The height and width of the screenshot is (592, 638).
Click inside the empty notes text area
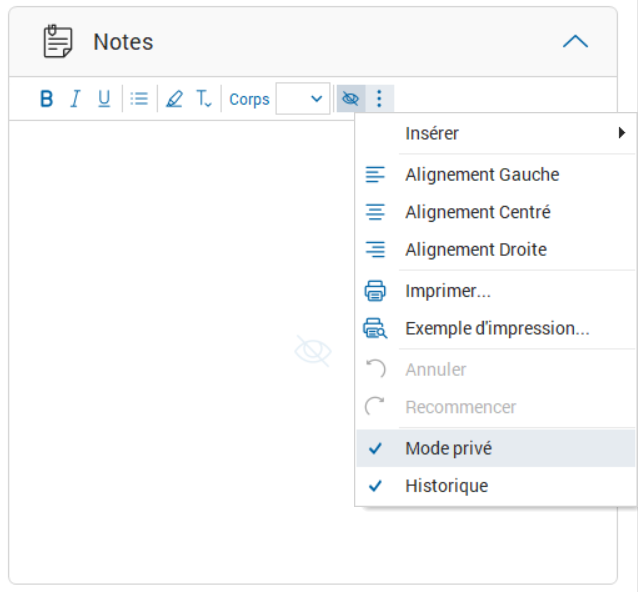[x=180, y=350]
